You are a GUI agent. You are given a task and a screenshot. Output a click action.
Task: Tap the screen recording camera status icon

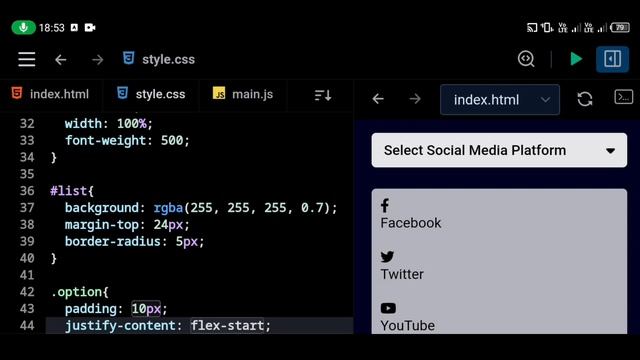pyautogui.click(x=90, y=27)
